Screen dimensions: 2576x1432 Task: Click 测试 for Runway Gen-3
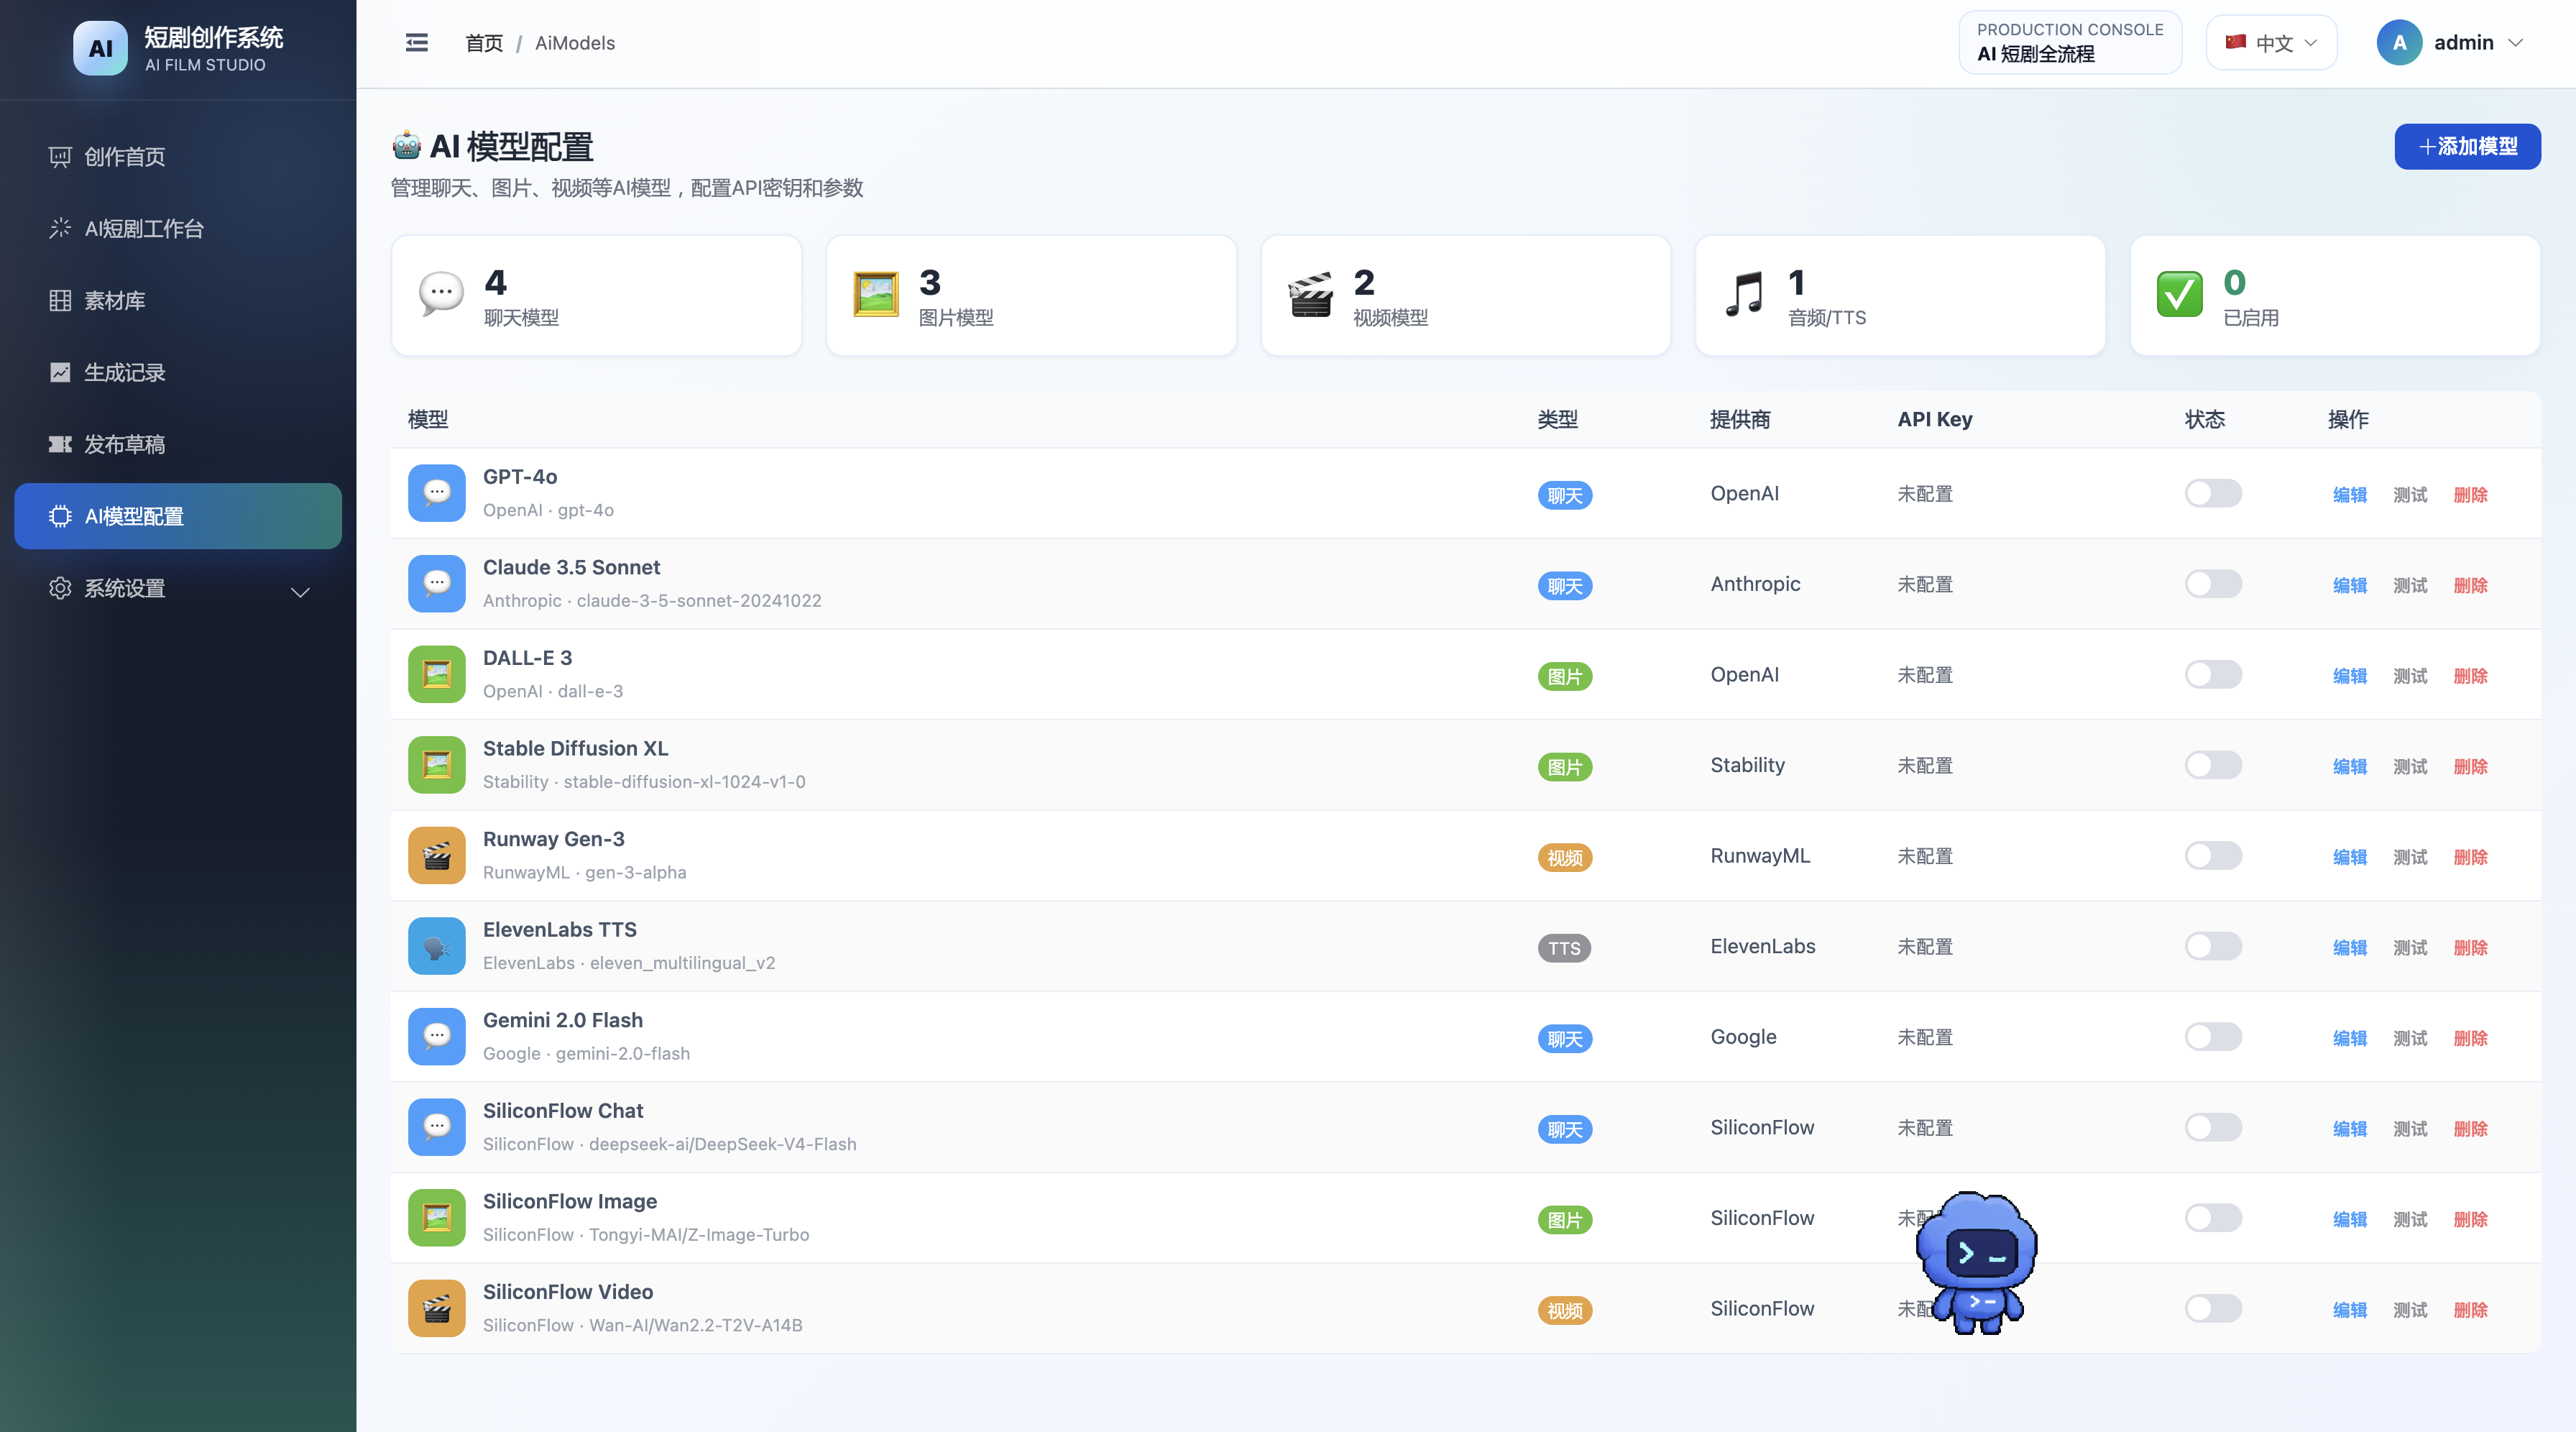point(2410,857)
